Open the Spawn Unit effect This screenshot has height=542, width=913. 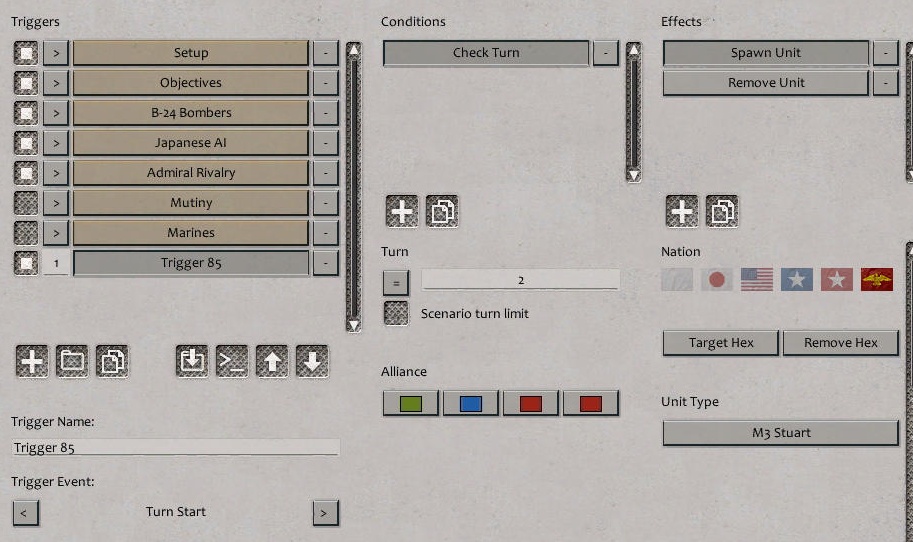[x=766, y=53]
